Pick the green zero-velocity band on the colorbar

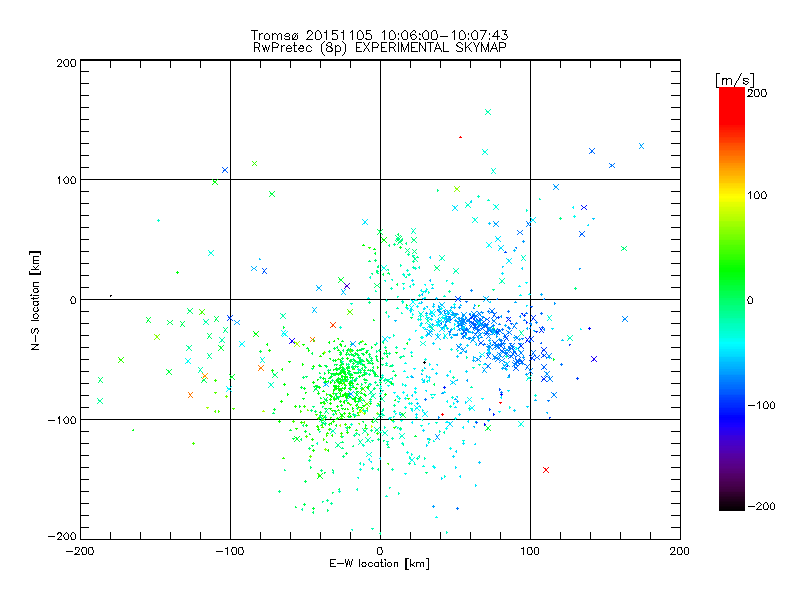[x=732, y=299]
